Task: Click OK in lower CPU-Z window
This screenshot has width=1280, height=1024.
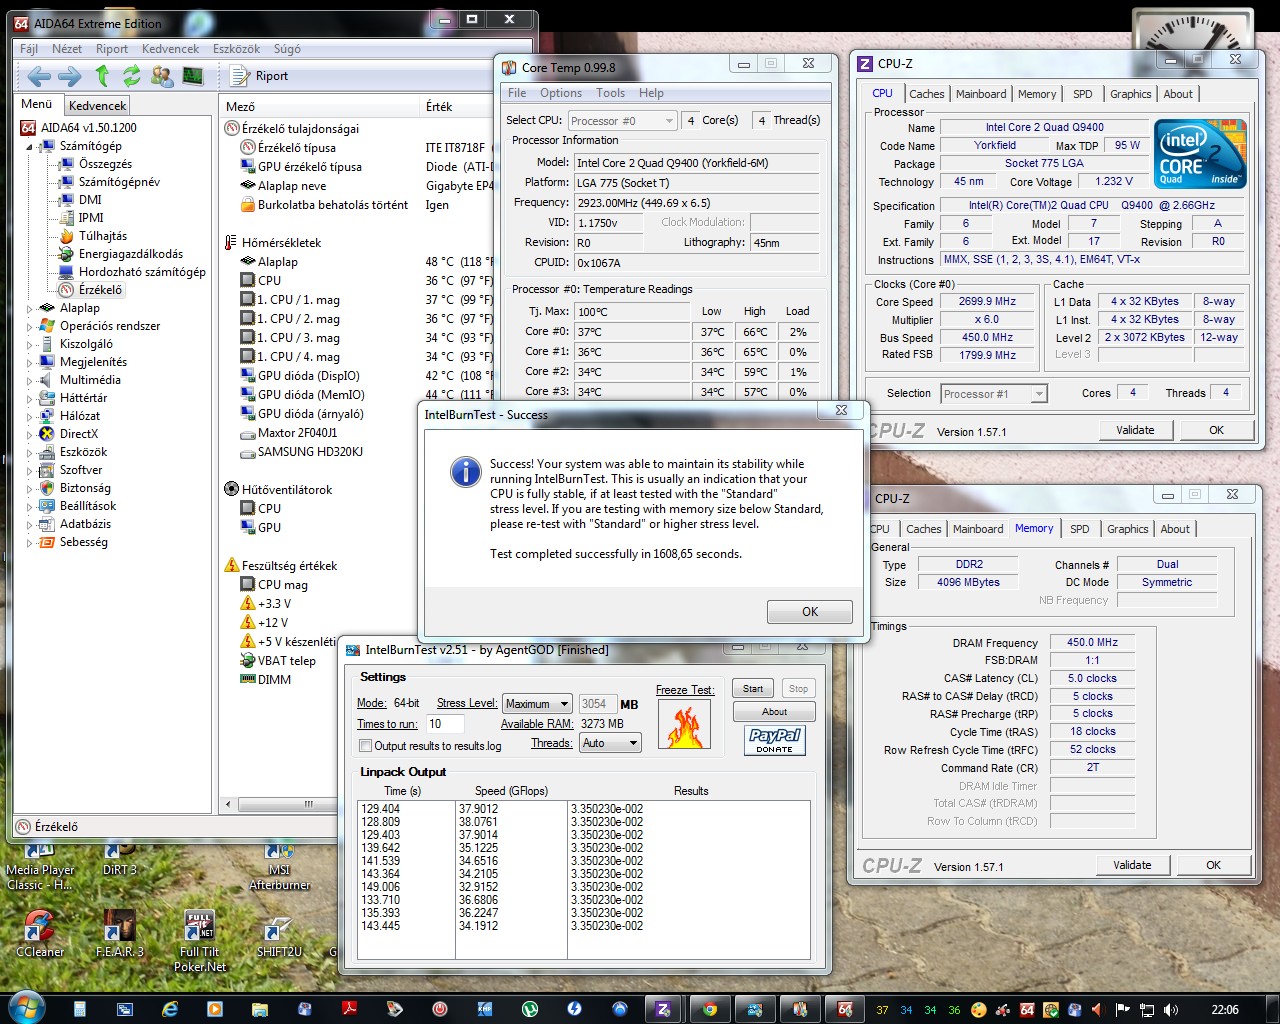Action: pyautogui.click(x=1213, y=865)
